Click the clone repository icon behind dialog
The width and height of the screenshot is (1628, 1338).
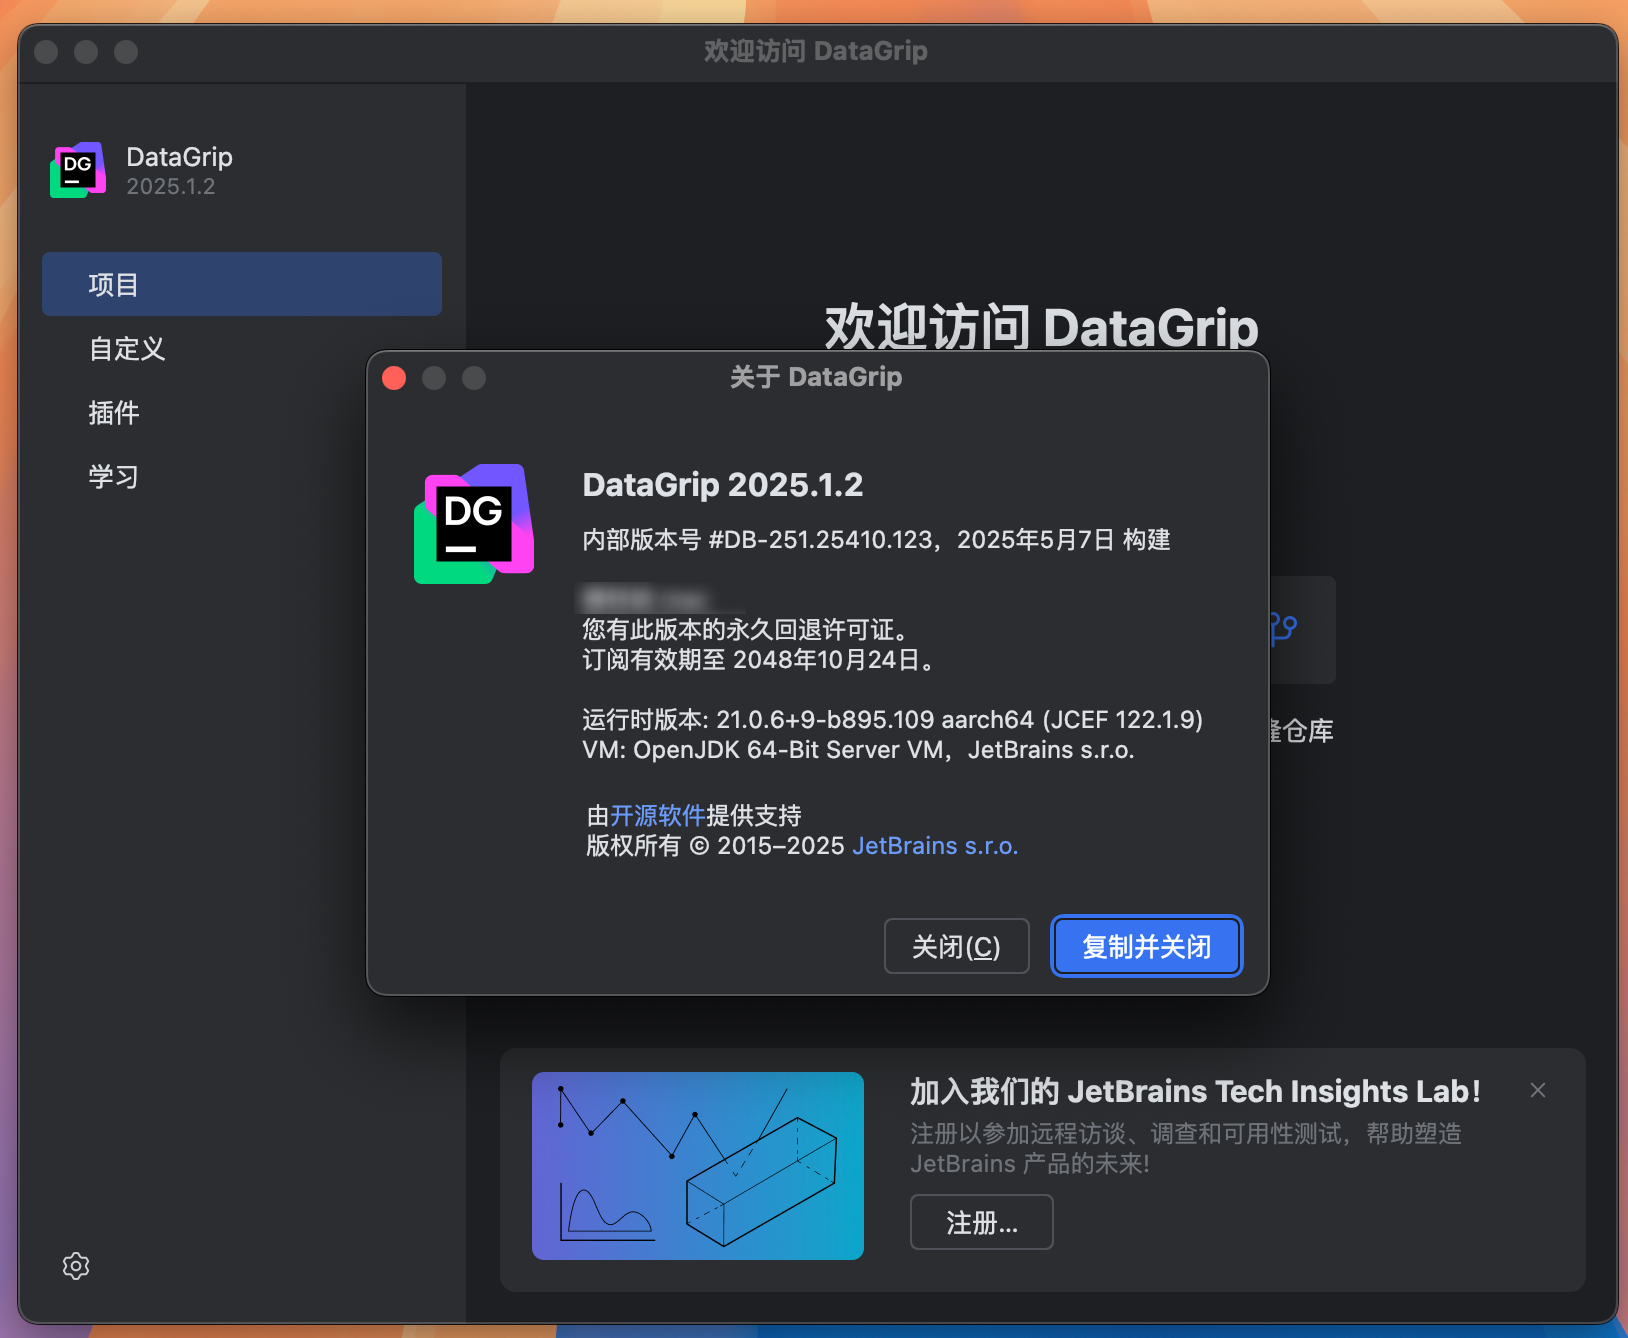tap(1284, 629)
